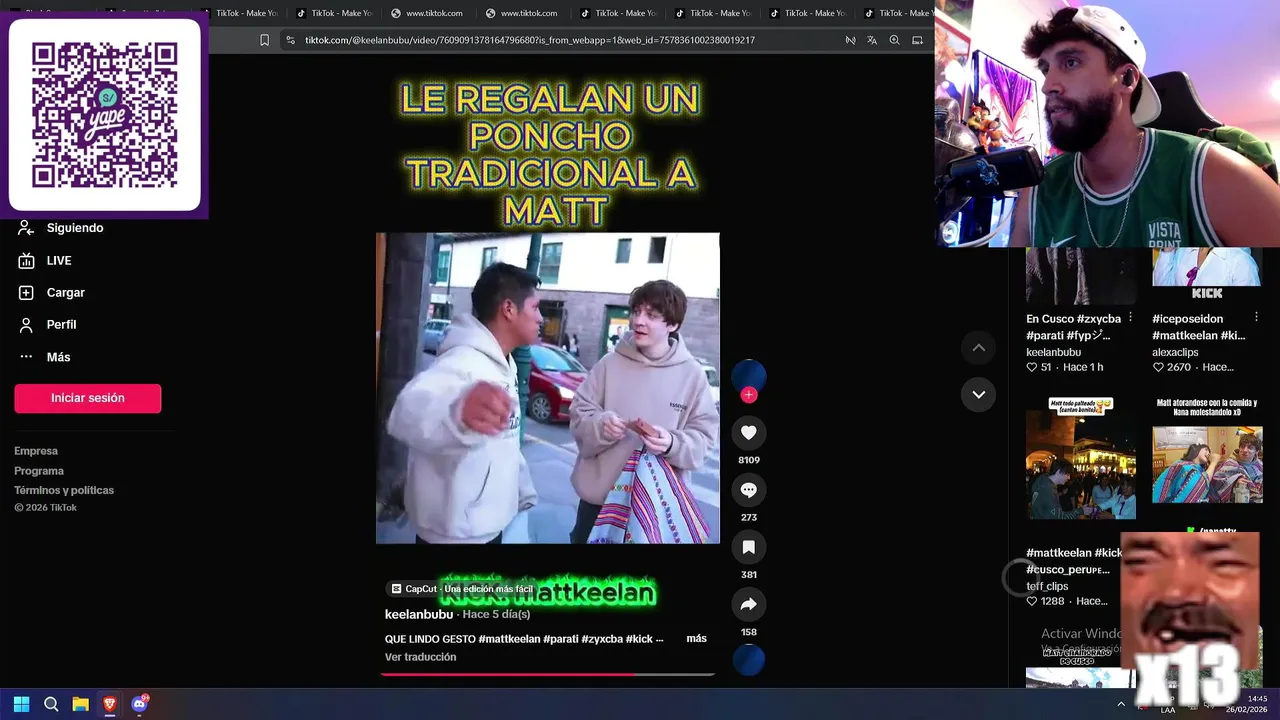Screen dimensions: 1280x720
Task: Open the Empresa footer link
Action: pyautogui.click(x=36, y=451)
